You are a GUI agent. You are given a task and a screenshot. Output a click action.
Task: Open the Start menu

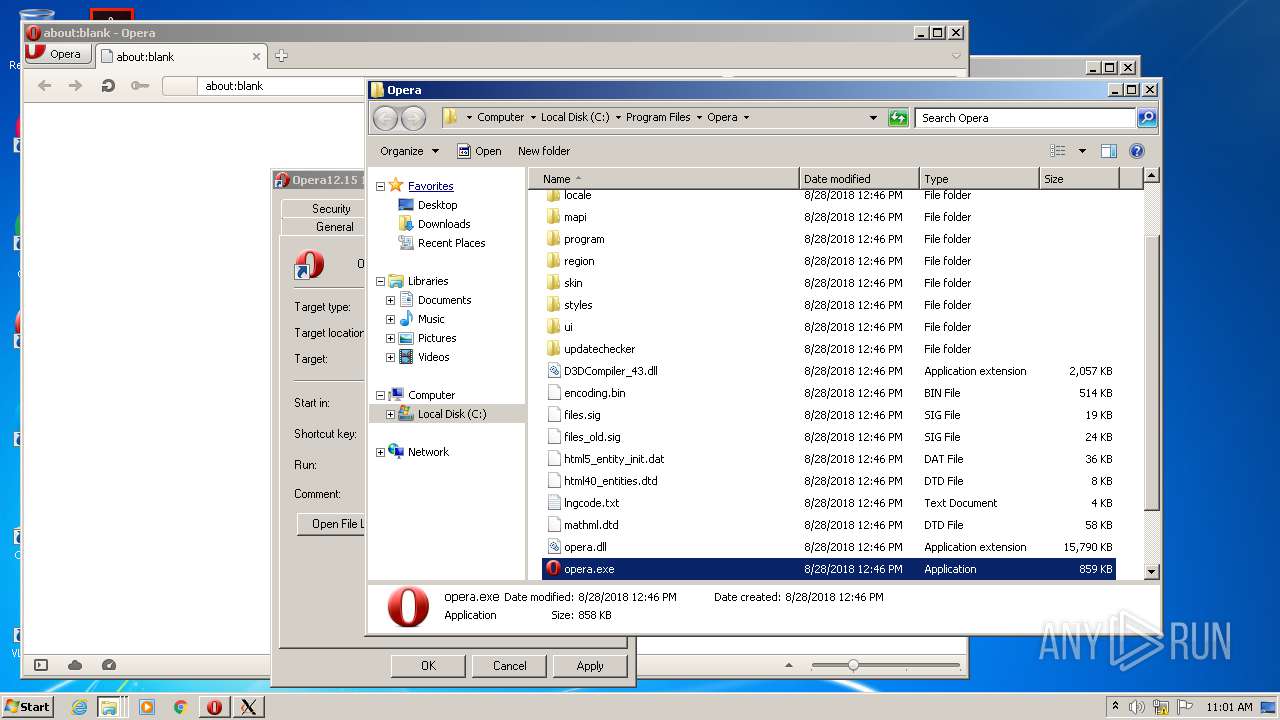point(28,707)
